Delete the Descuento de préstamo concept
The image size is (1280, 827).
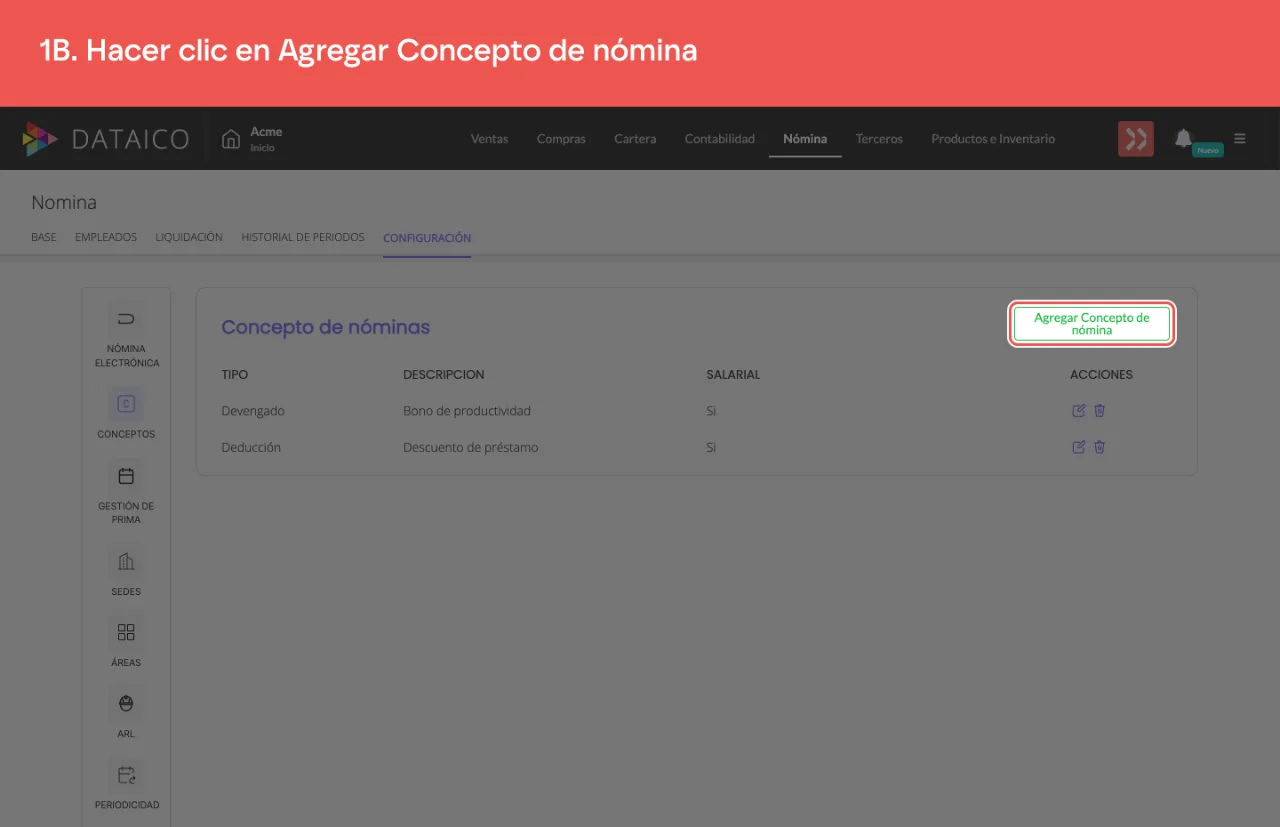point(1099,447)
